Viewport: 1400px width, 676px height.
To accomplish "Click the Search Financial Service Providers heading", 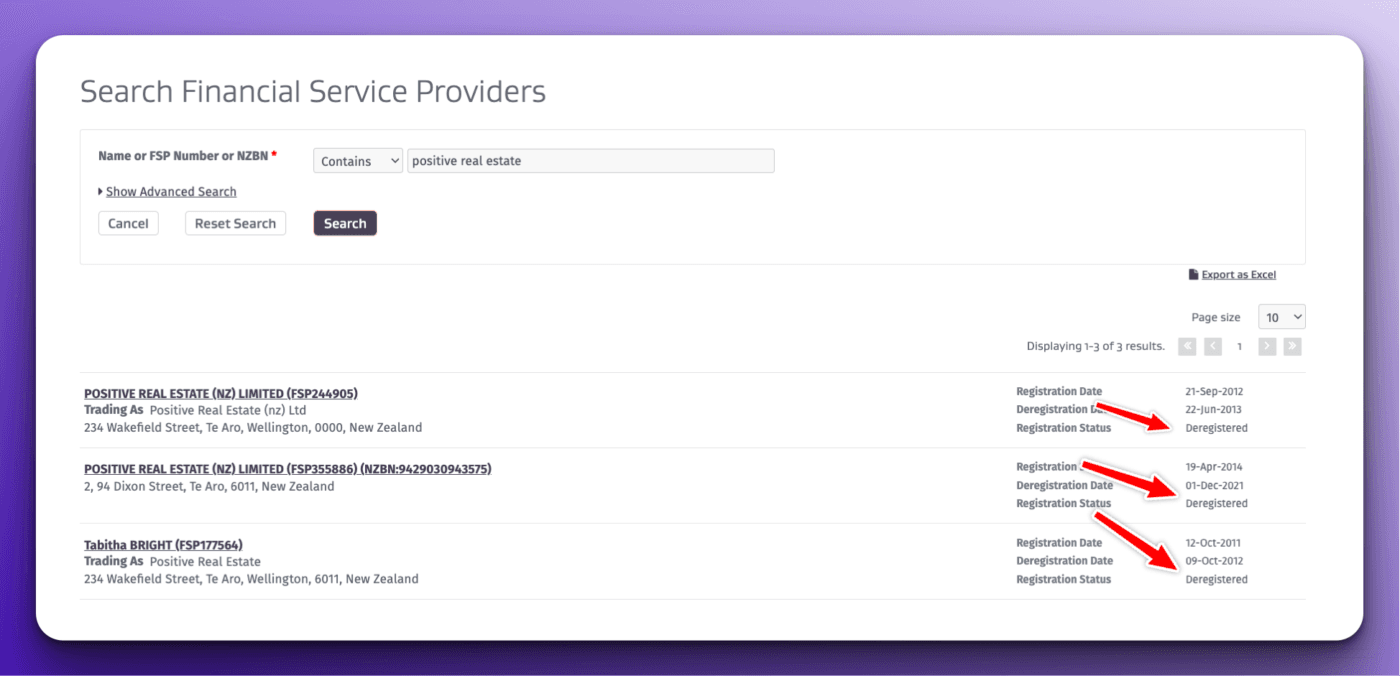I will coord(312,92).
